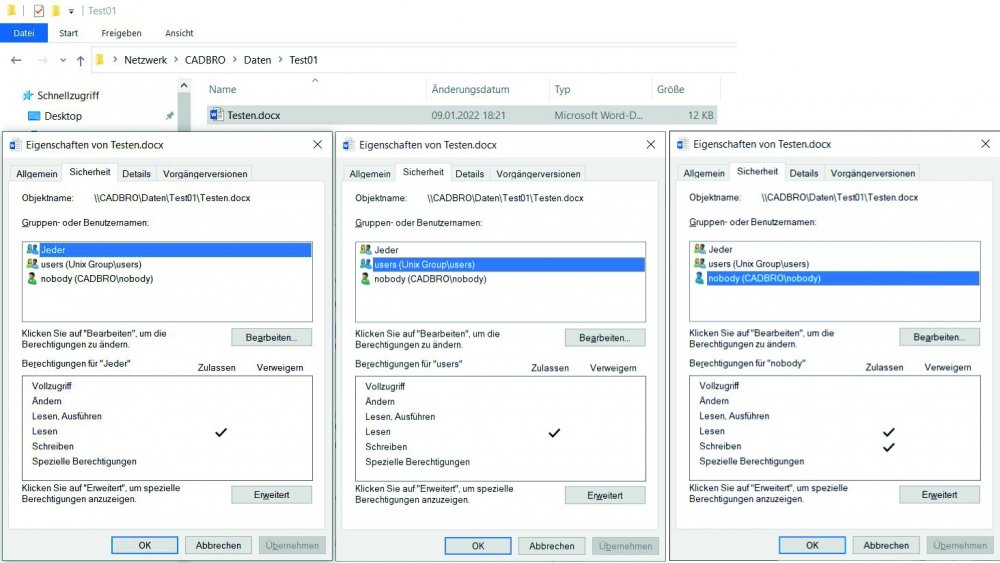Click the navigation pane scroll-up arrow

point(184,85)
